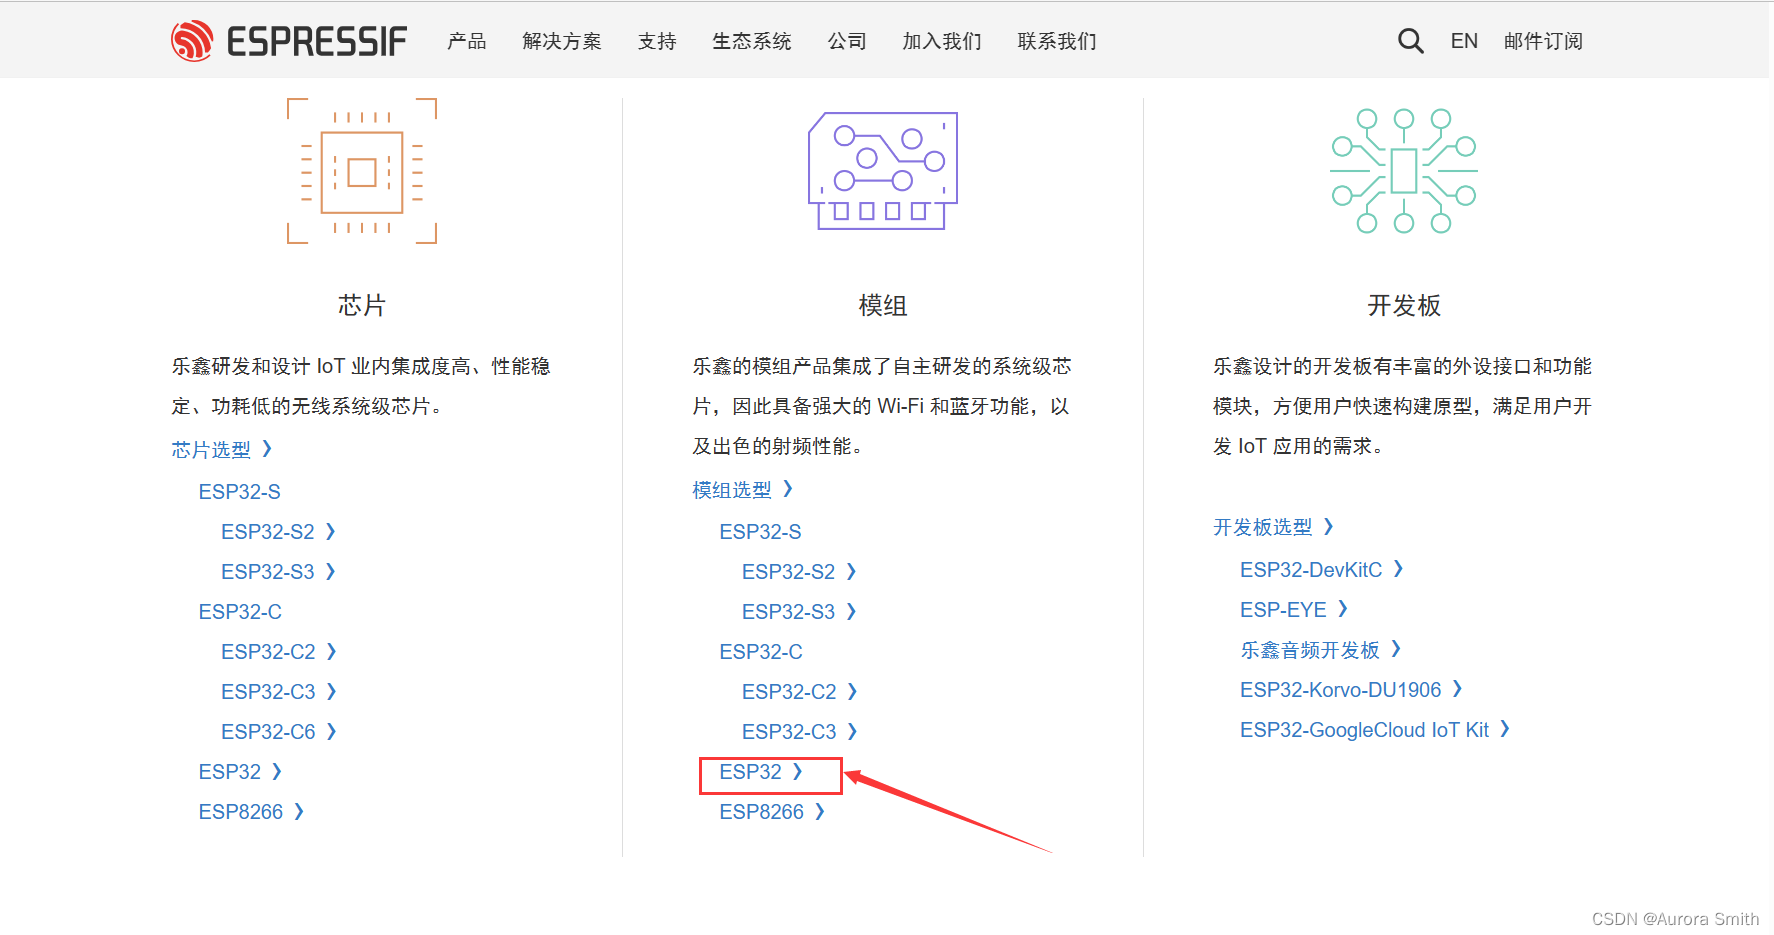Open ESP32-C6 chip link

279,731
